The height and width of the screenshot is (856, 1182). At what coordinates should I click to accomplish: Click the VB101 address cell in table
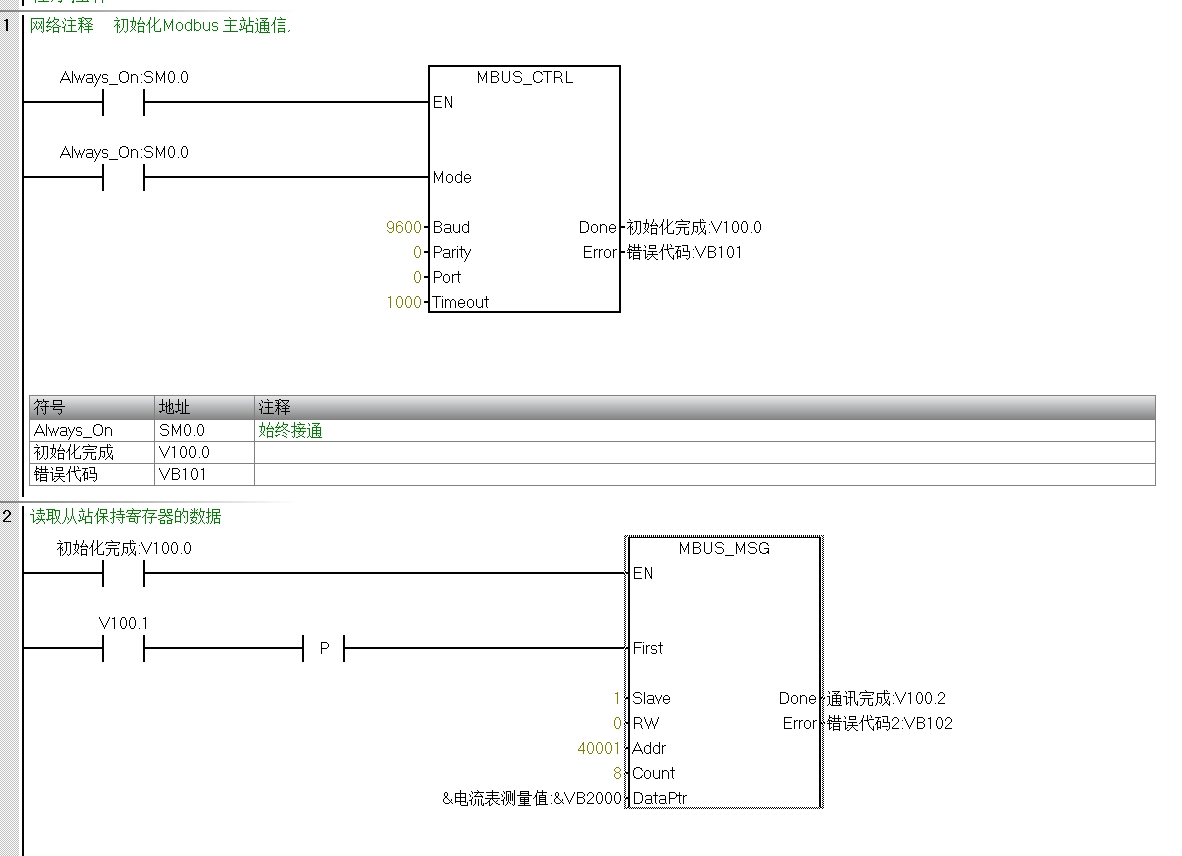182,474
